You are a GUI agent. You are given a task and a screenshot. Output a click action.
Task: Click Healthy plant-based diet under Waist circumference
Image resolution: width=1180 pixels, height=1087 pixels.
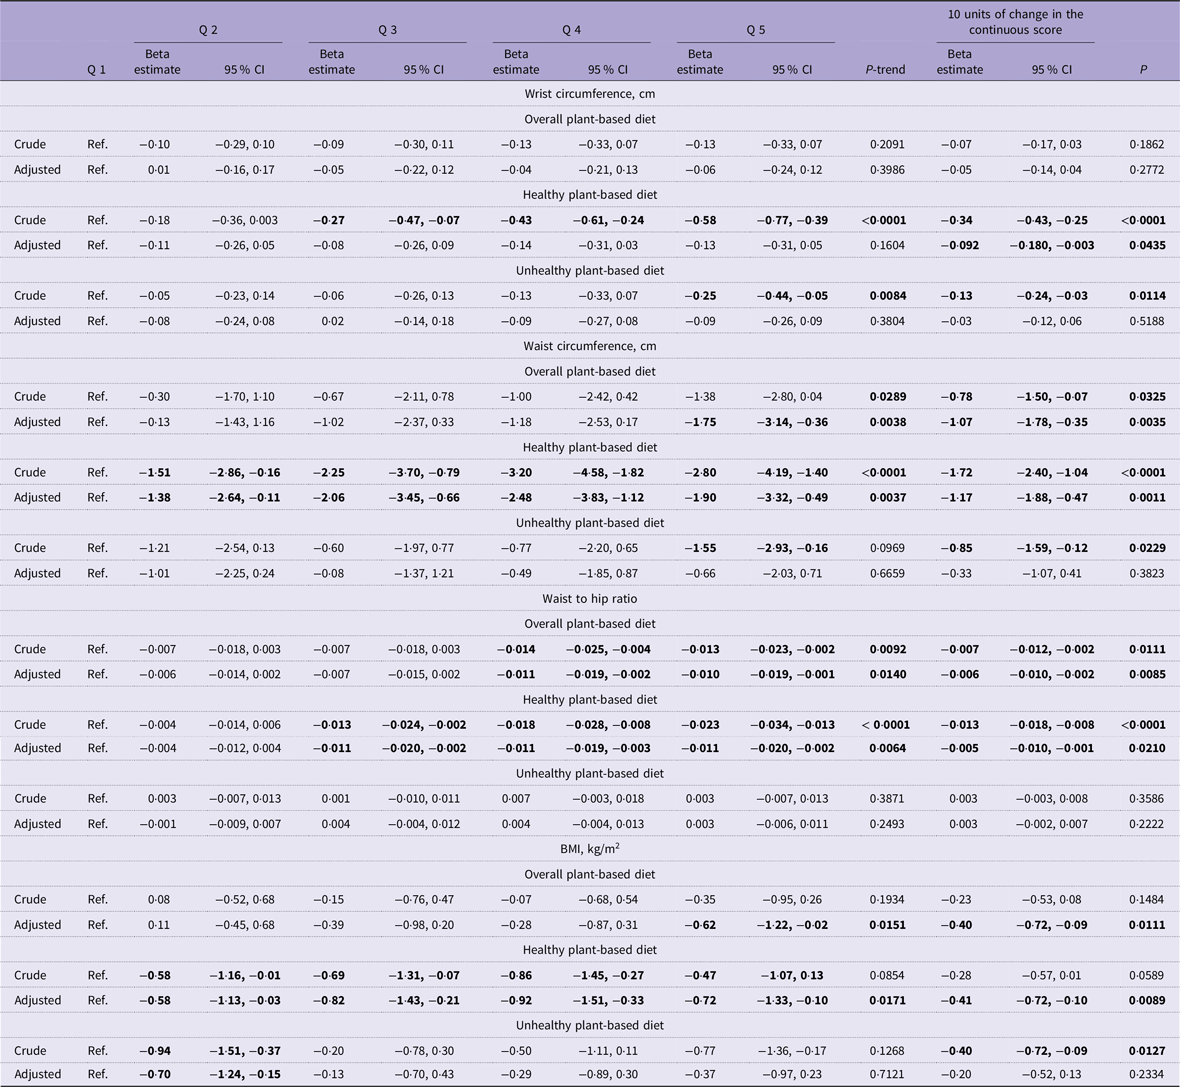pyautogui.click(x=590, y=447)
